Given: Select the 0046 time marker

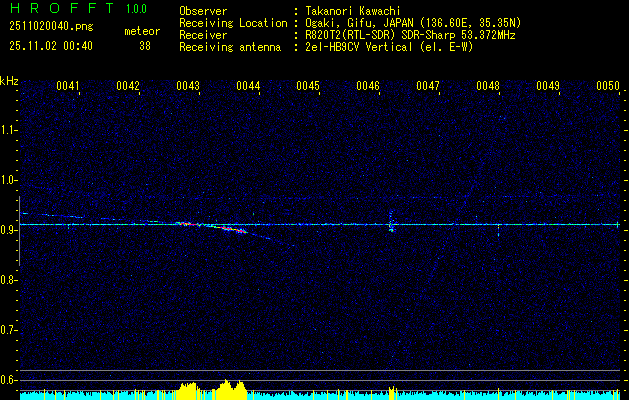Looking at the screenshot, I should point(368,87).
